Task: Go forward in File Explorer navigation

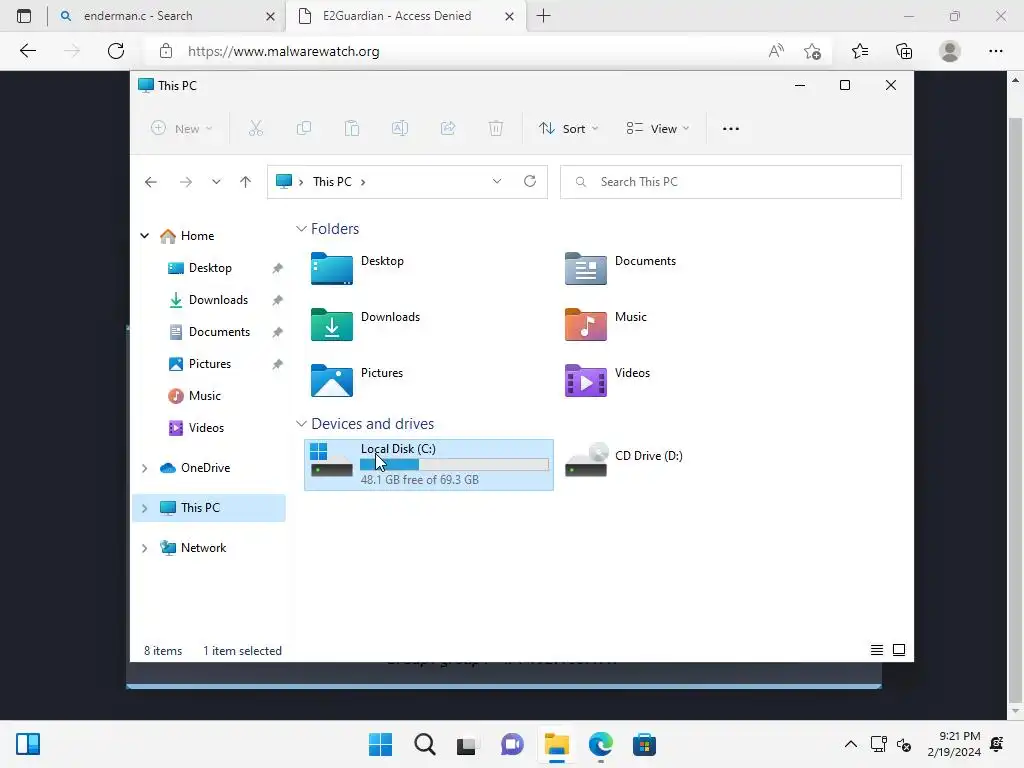Action: [186, 182]
